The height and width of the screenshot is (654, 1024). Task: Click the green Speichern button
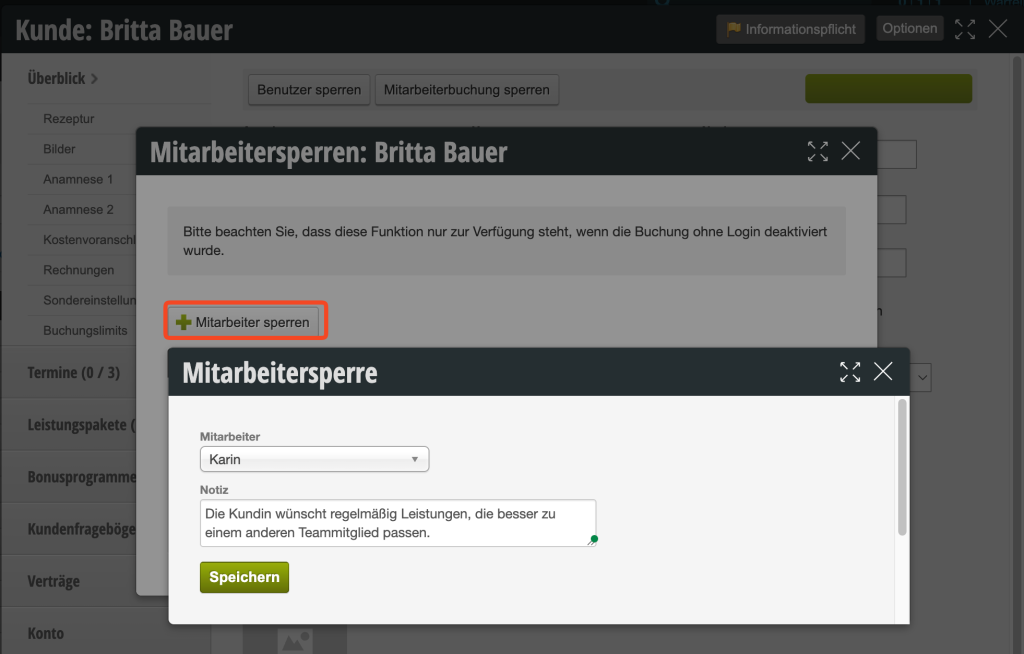(x=244, y=578)
